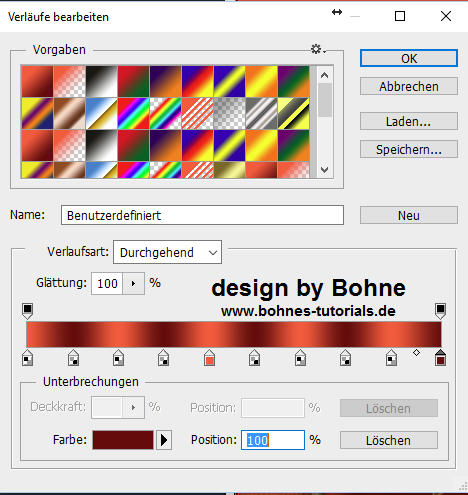Open the Glättung slider arrow
Screen dimensions: 468x495
tap(133, 284)
